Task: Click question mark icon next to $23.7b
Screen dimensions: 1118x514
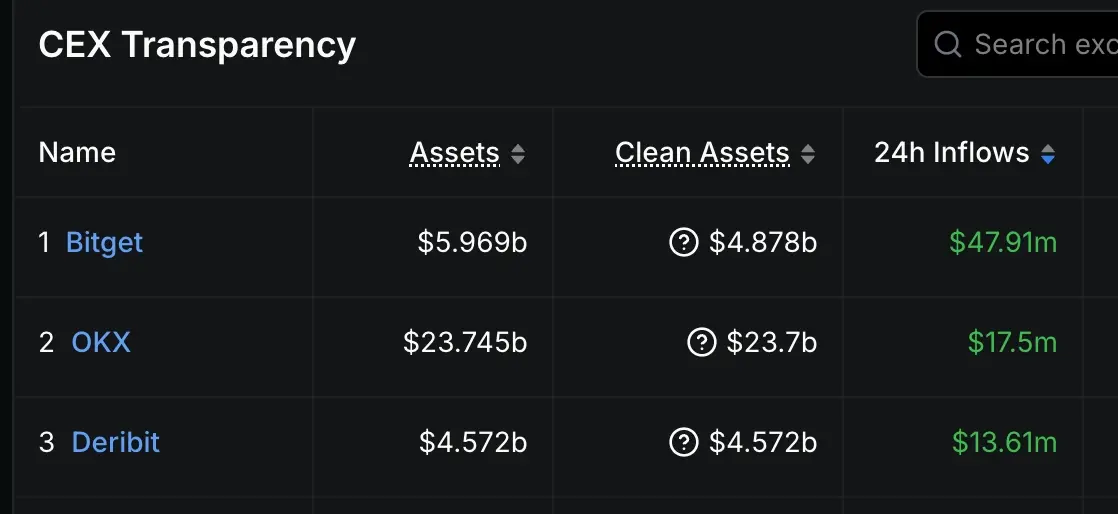Action: 702,343
